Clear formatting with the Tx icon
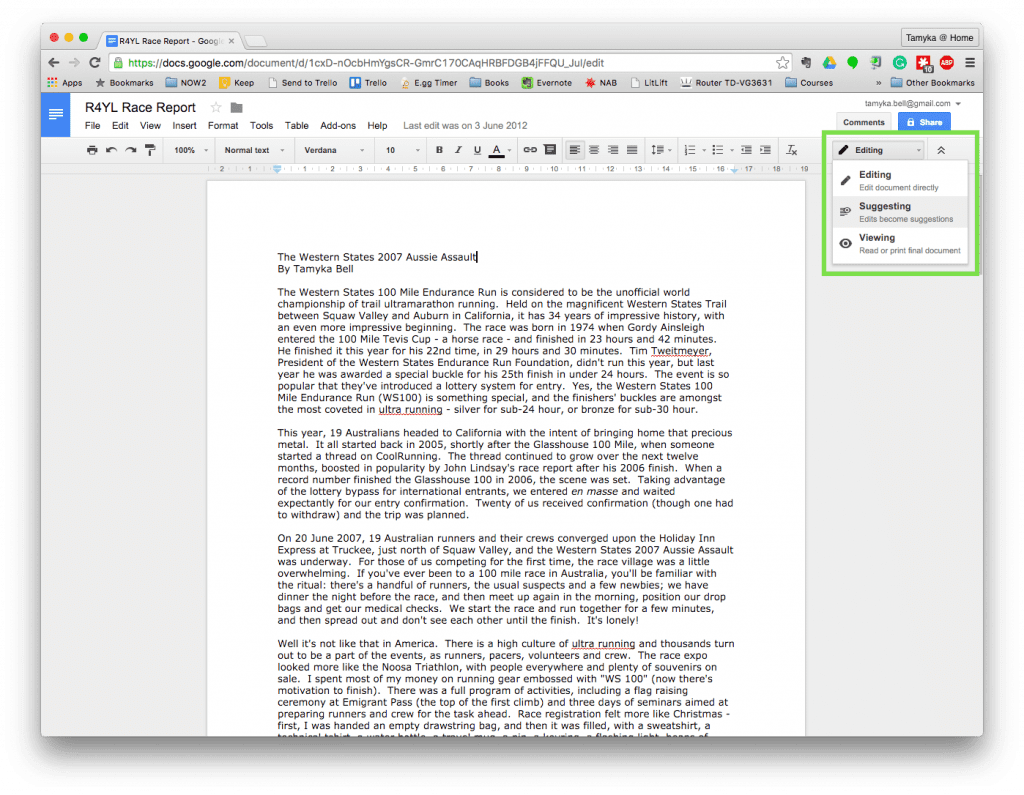 coord(792,150)
